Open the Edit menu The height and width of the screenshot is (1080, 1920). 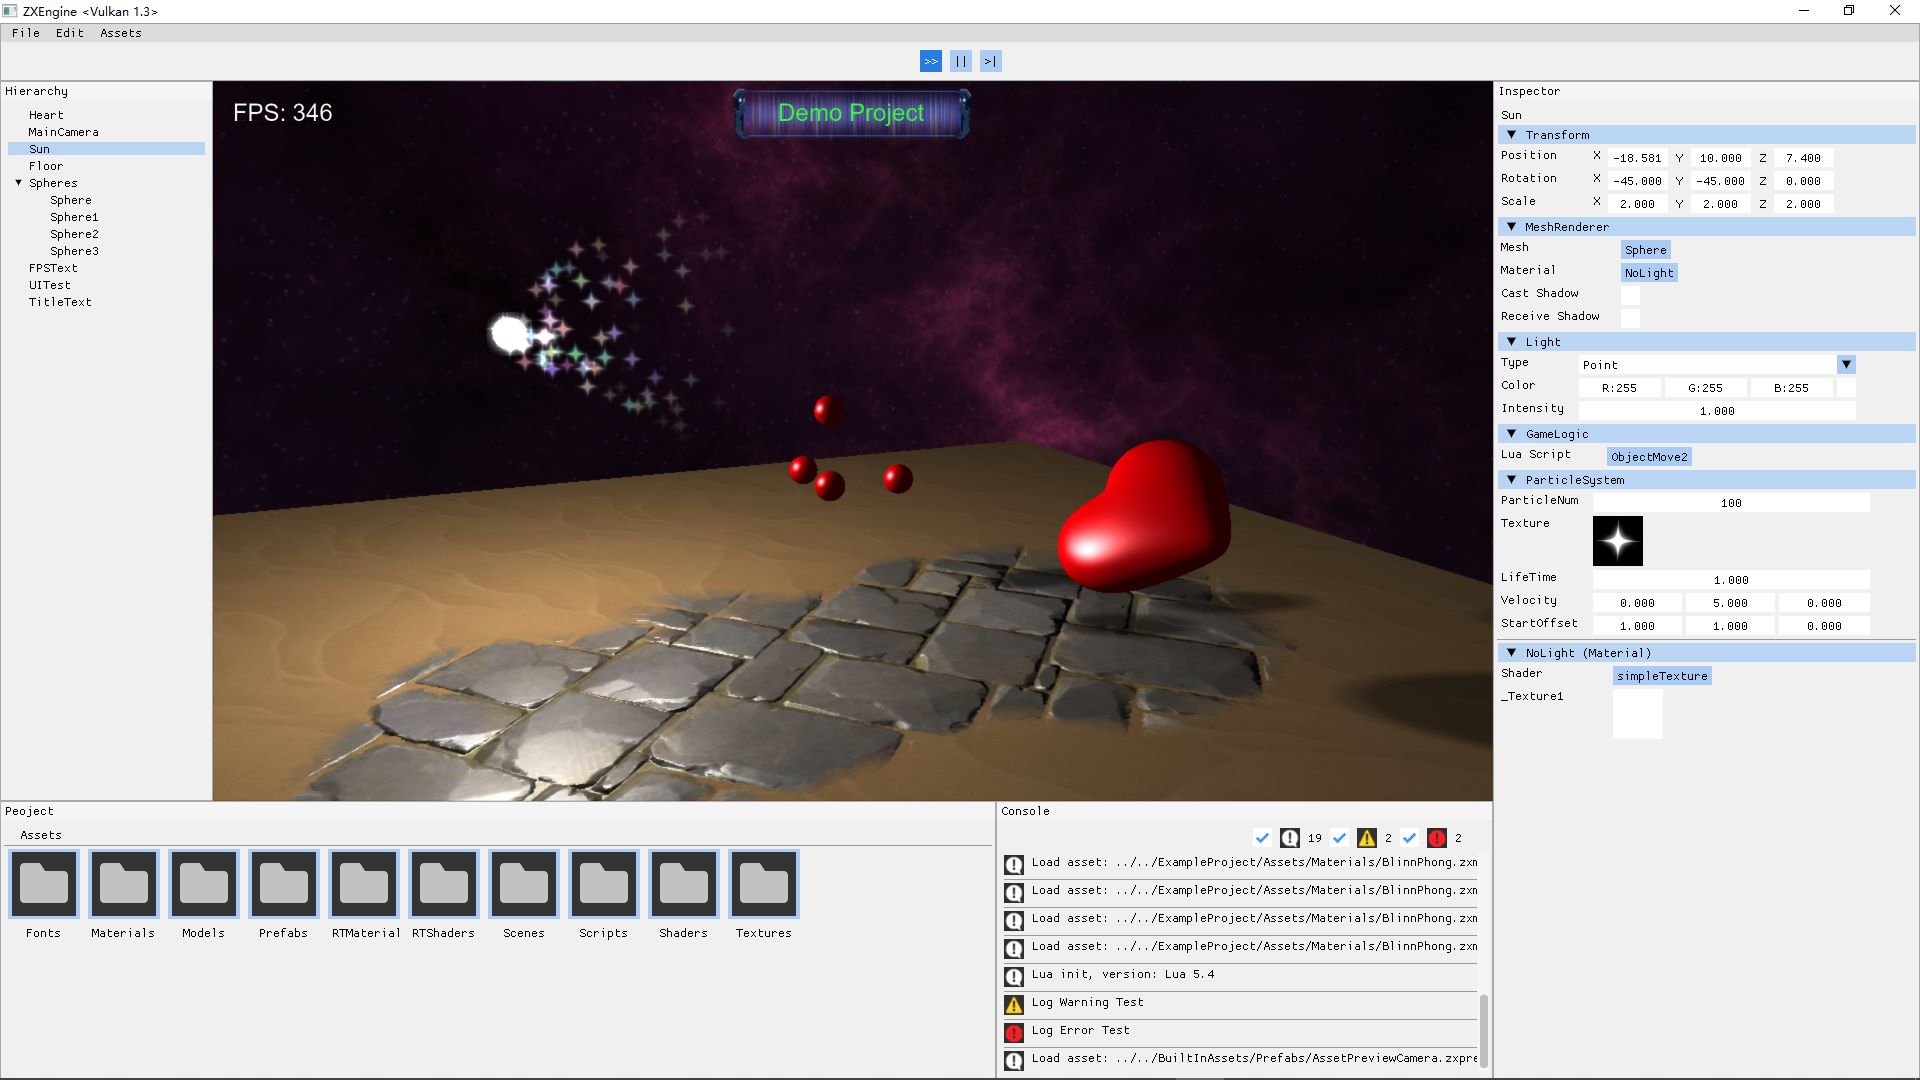pos(69,33)
